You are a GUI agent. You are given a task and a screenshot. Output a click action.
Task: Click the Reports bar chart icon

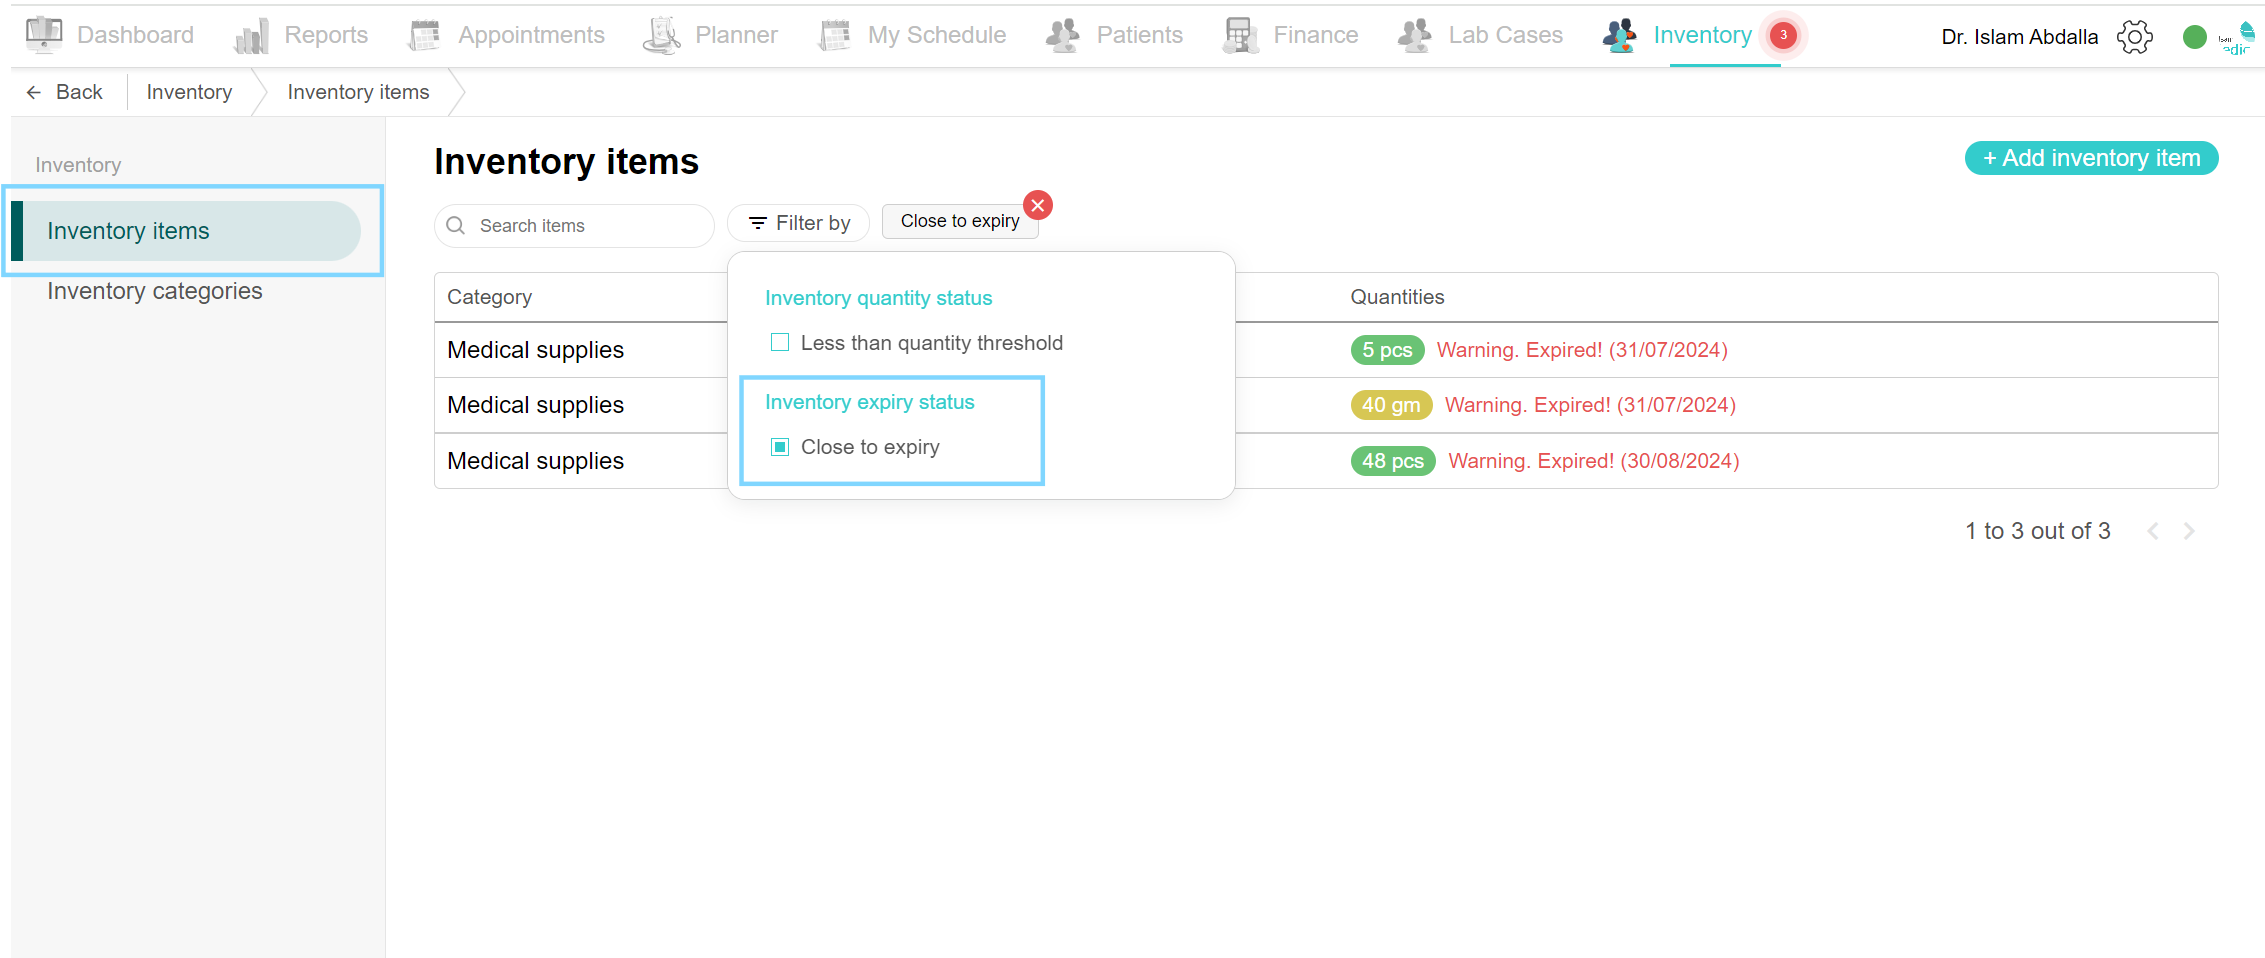[x=251, y=36]
